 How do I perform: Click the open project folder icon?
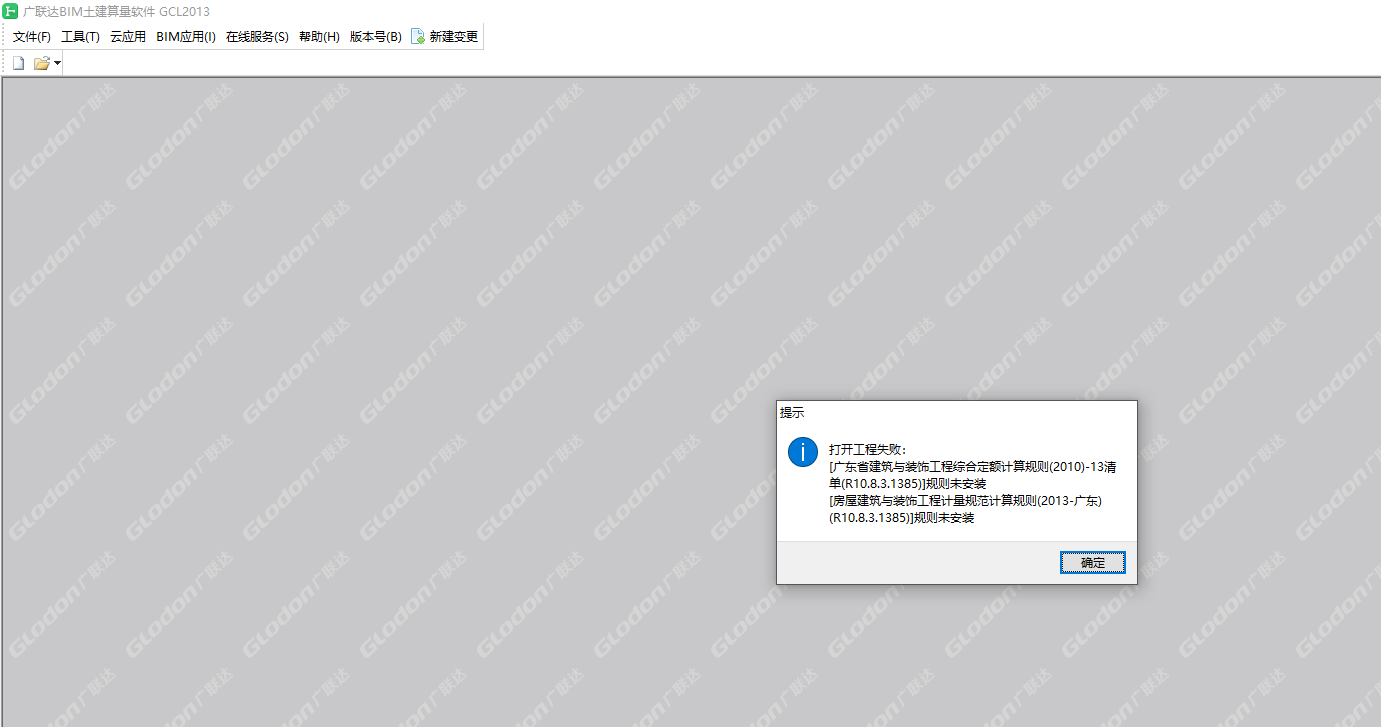(x=42, y=63)
